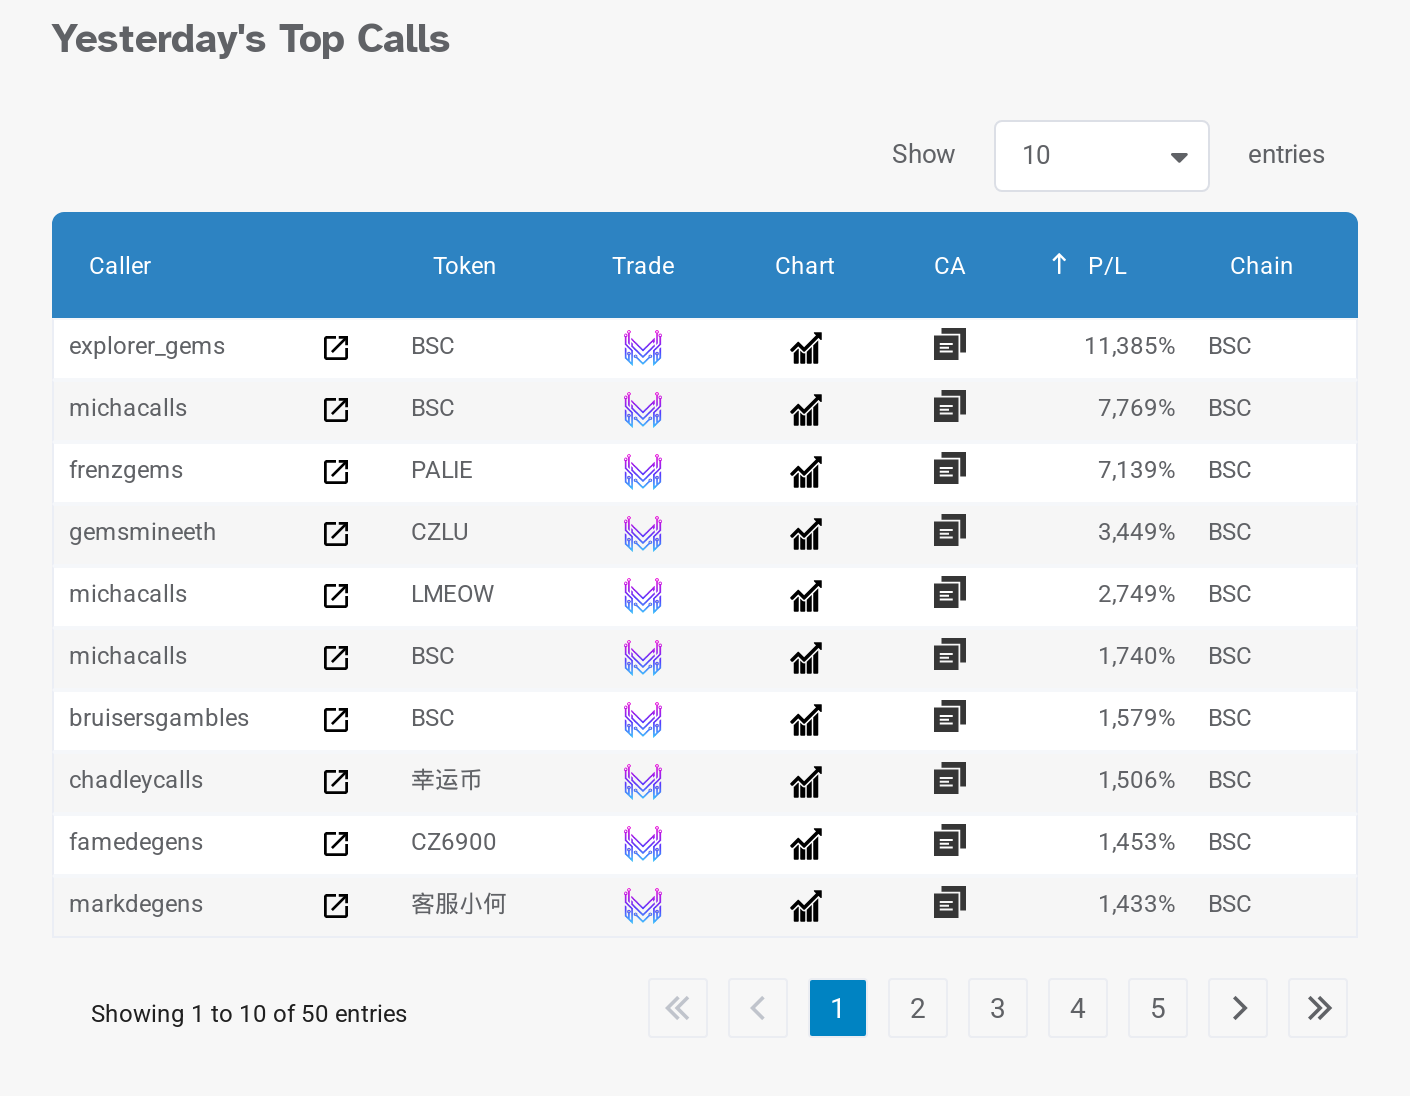The image size is (1410, 1096).
Task: Go to page 2 of results
Action: pyautogui.click(x=917, y=1008)
